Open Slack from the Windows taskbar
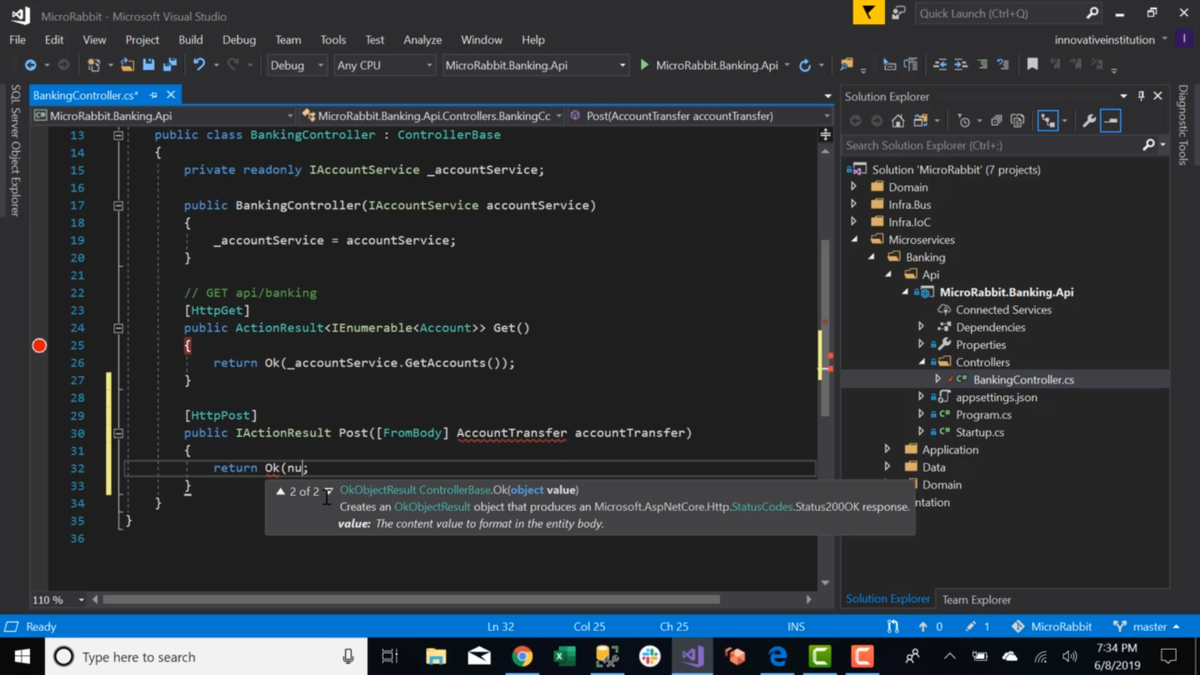Screen dimensions: 1200x675 pyautogui.click(x=650, y=656)
